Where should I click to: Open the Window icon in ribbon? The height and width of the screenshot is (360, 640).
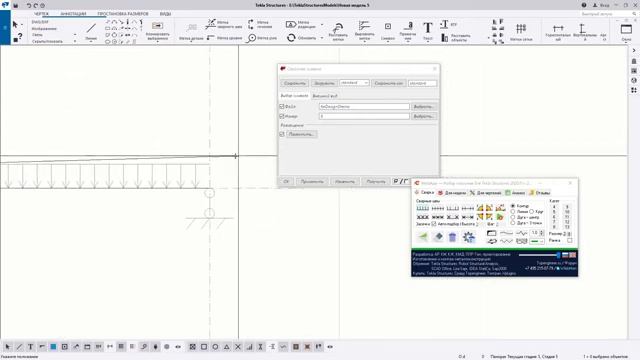(626, 29)
